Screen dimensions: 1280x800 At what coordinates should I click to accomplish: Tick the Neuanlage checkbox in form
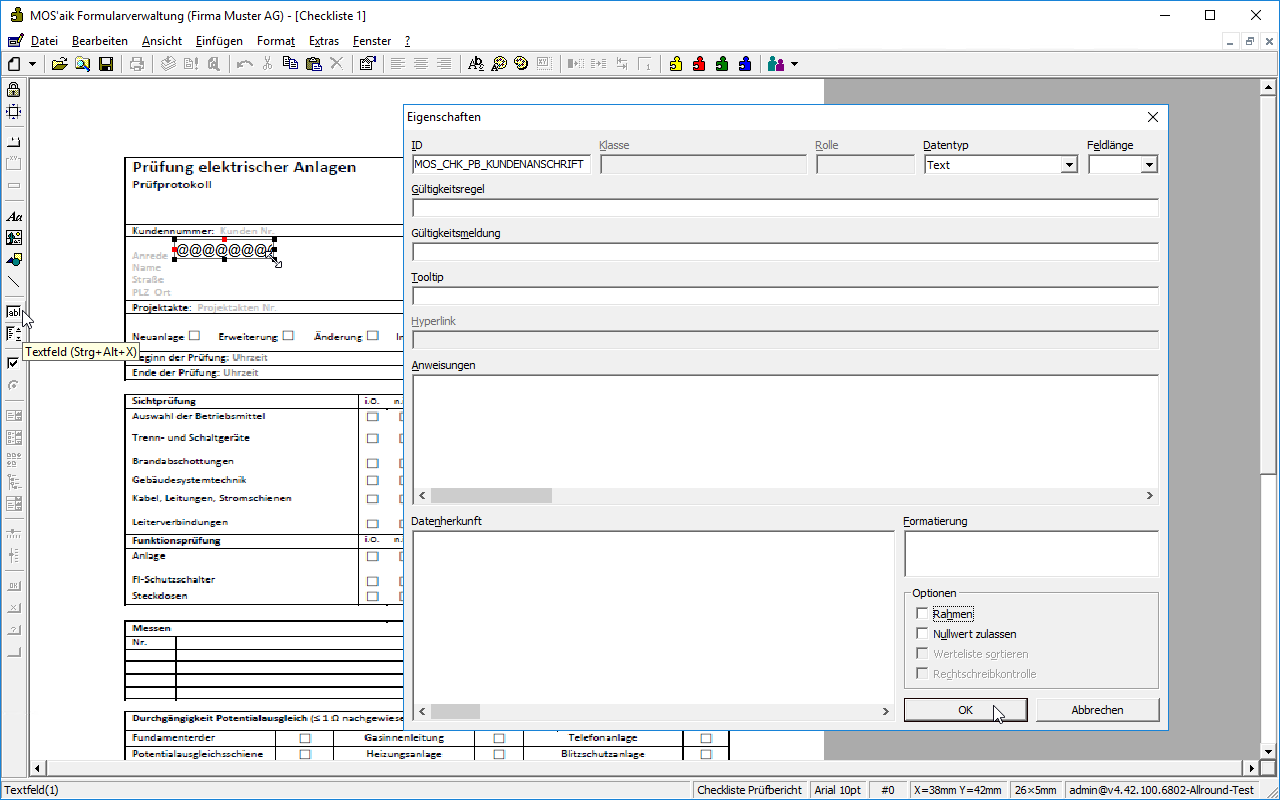[x=195, y=336]
